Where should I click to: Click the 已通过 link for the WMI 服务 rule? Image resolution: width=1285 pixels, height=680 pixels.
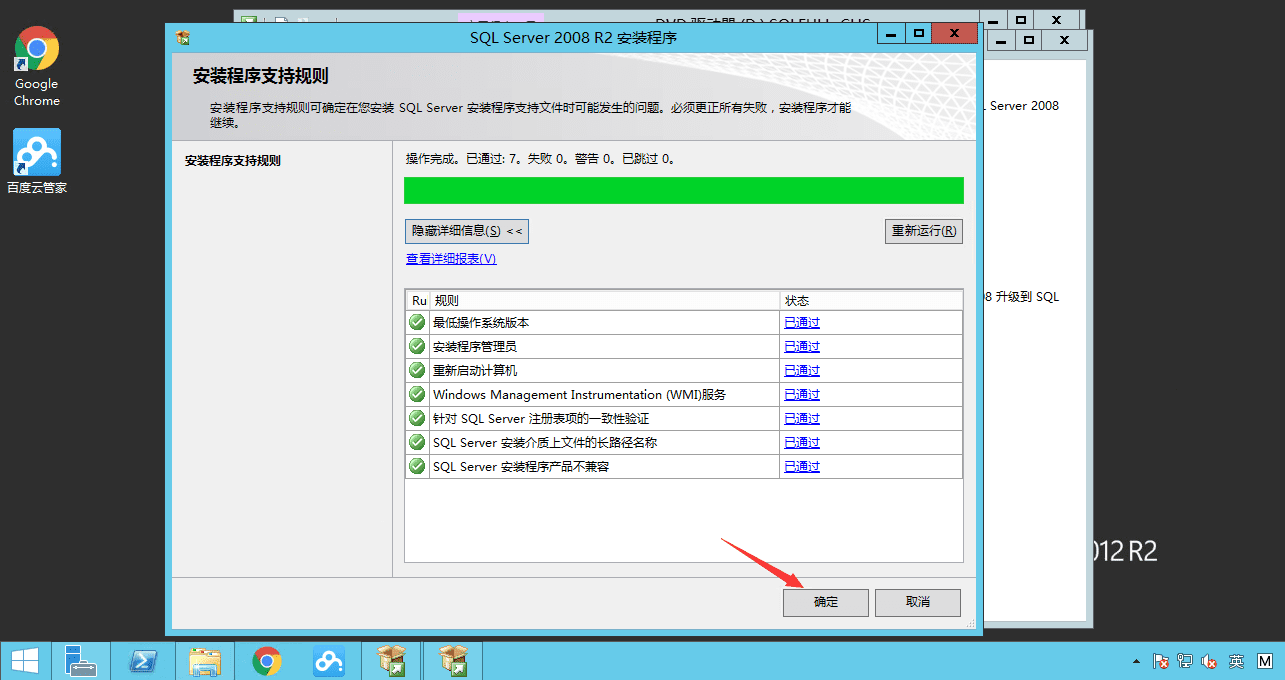coord(801,394)
